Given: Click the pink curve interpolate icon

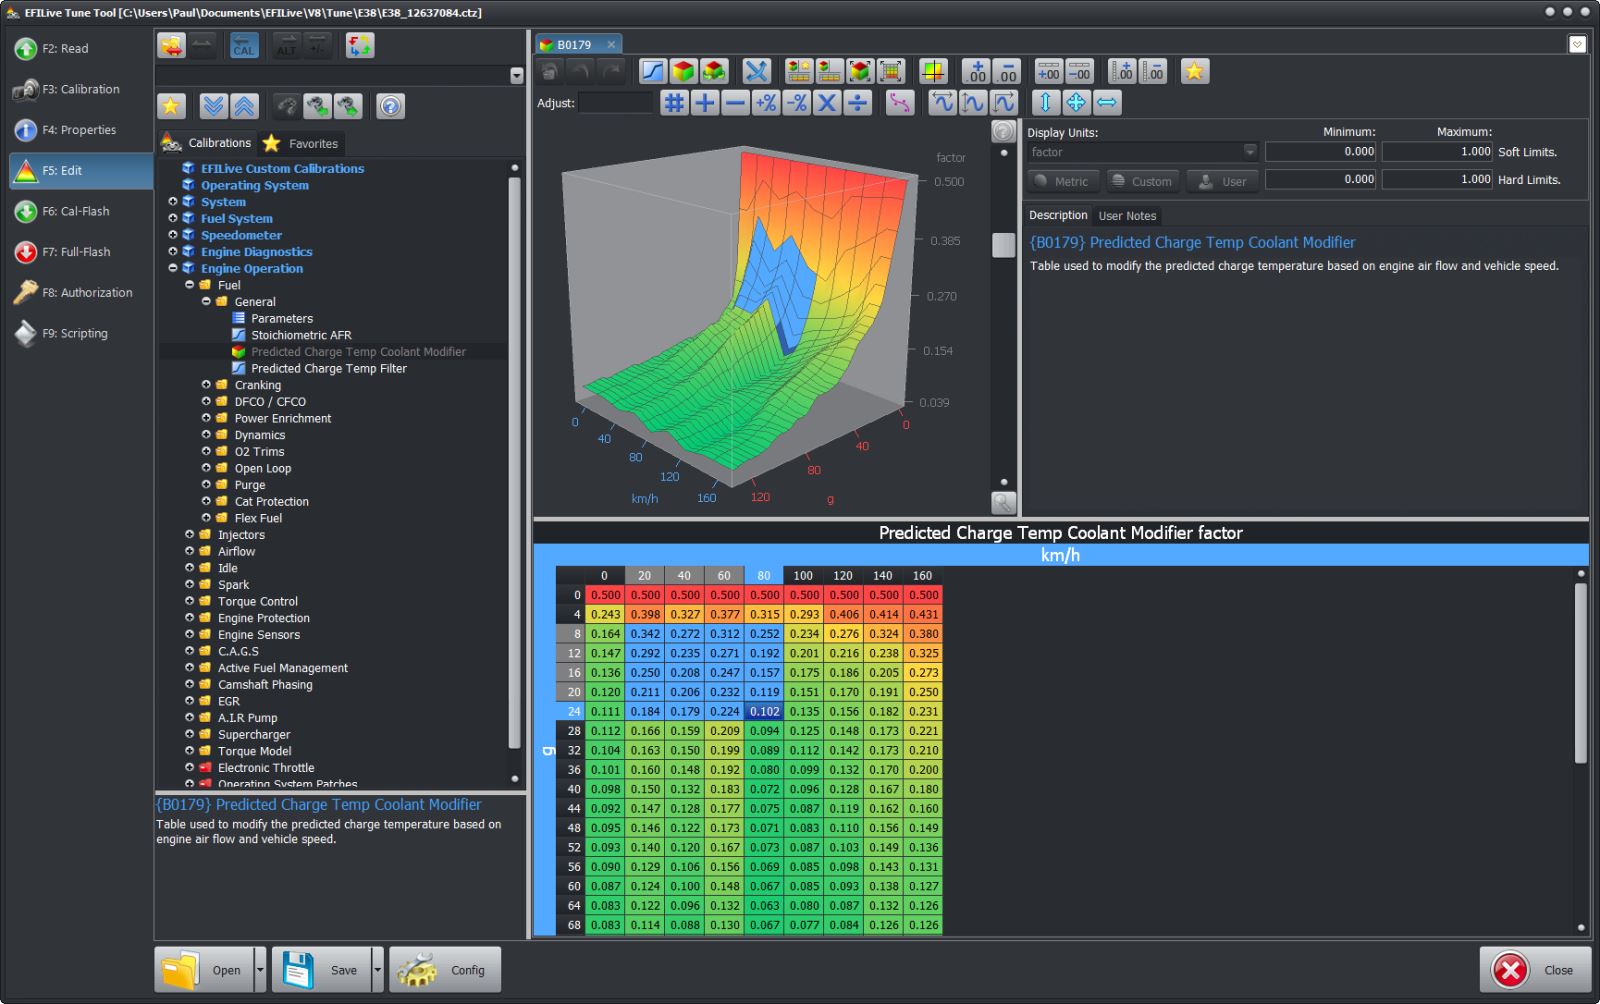Looking at the screenshot, I should point(900,102).
